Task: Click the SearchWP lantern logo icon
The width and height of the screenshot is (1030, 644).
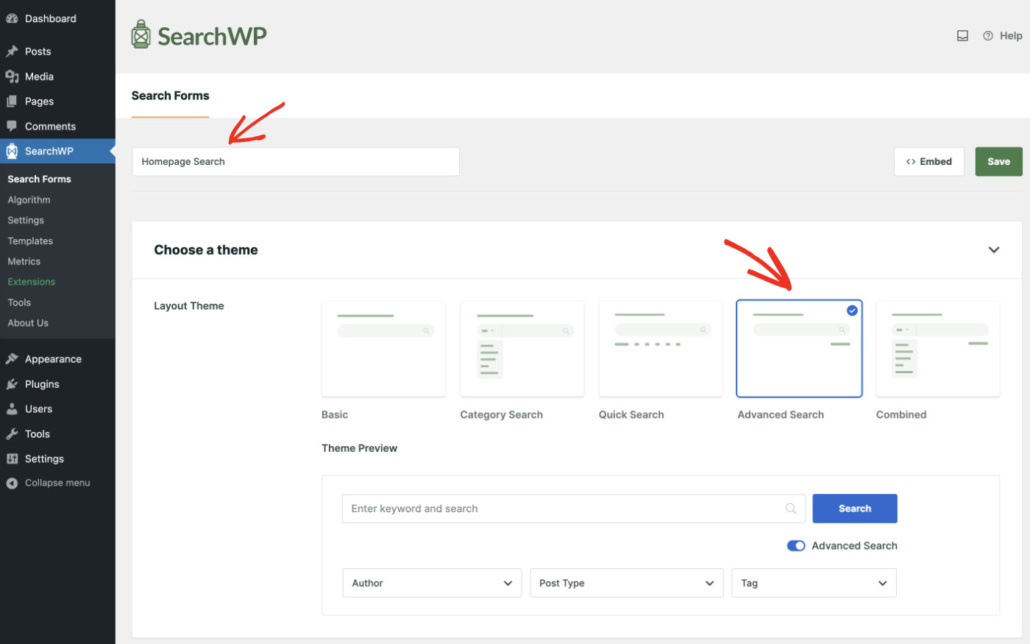Action: (140, 34)
